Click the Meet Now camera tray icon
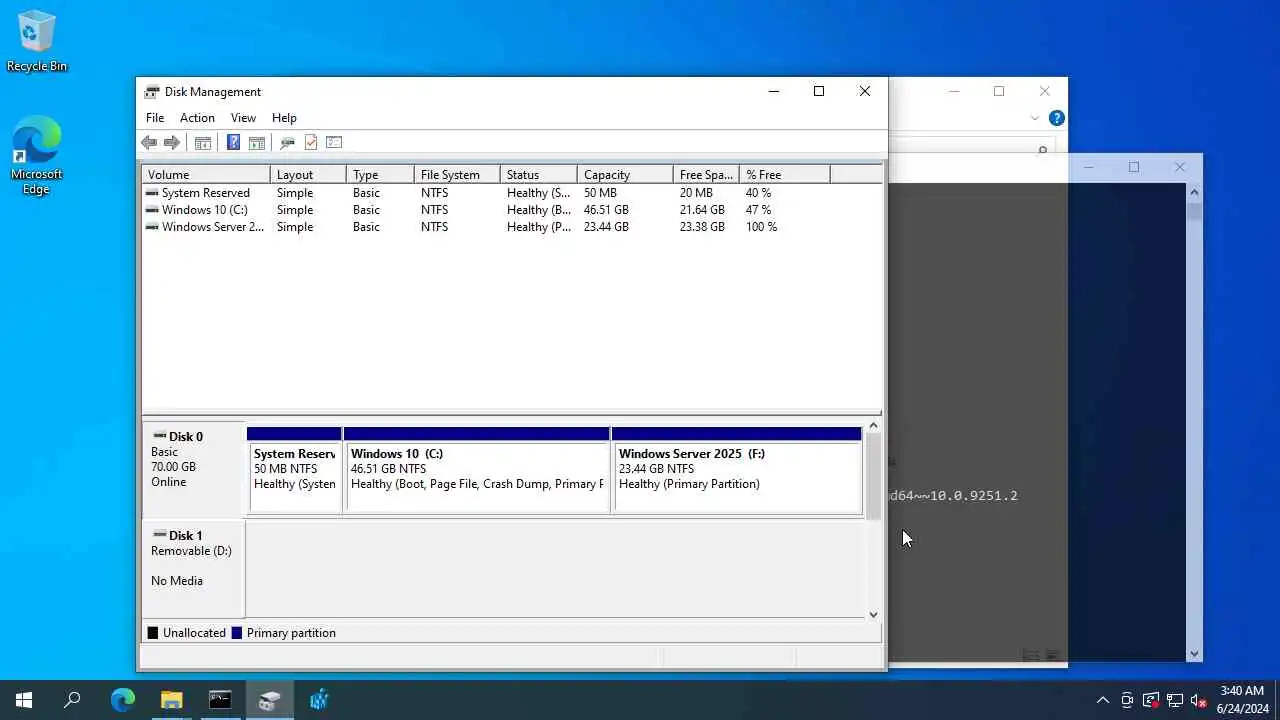Image resolution: width=1280 pixels, height=720 pixels. click(1127, 700)
